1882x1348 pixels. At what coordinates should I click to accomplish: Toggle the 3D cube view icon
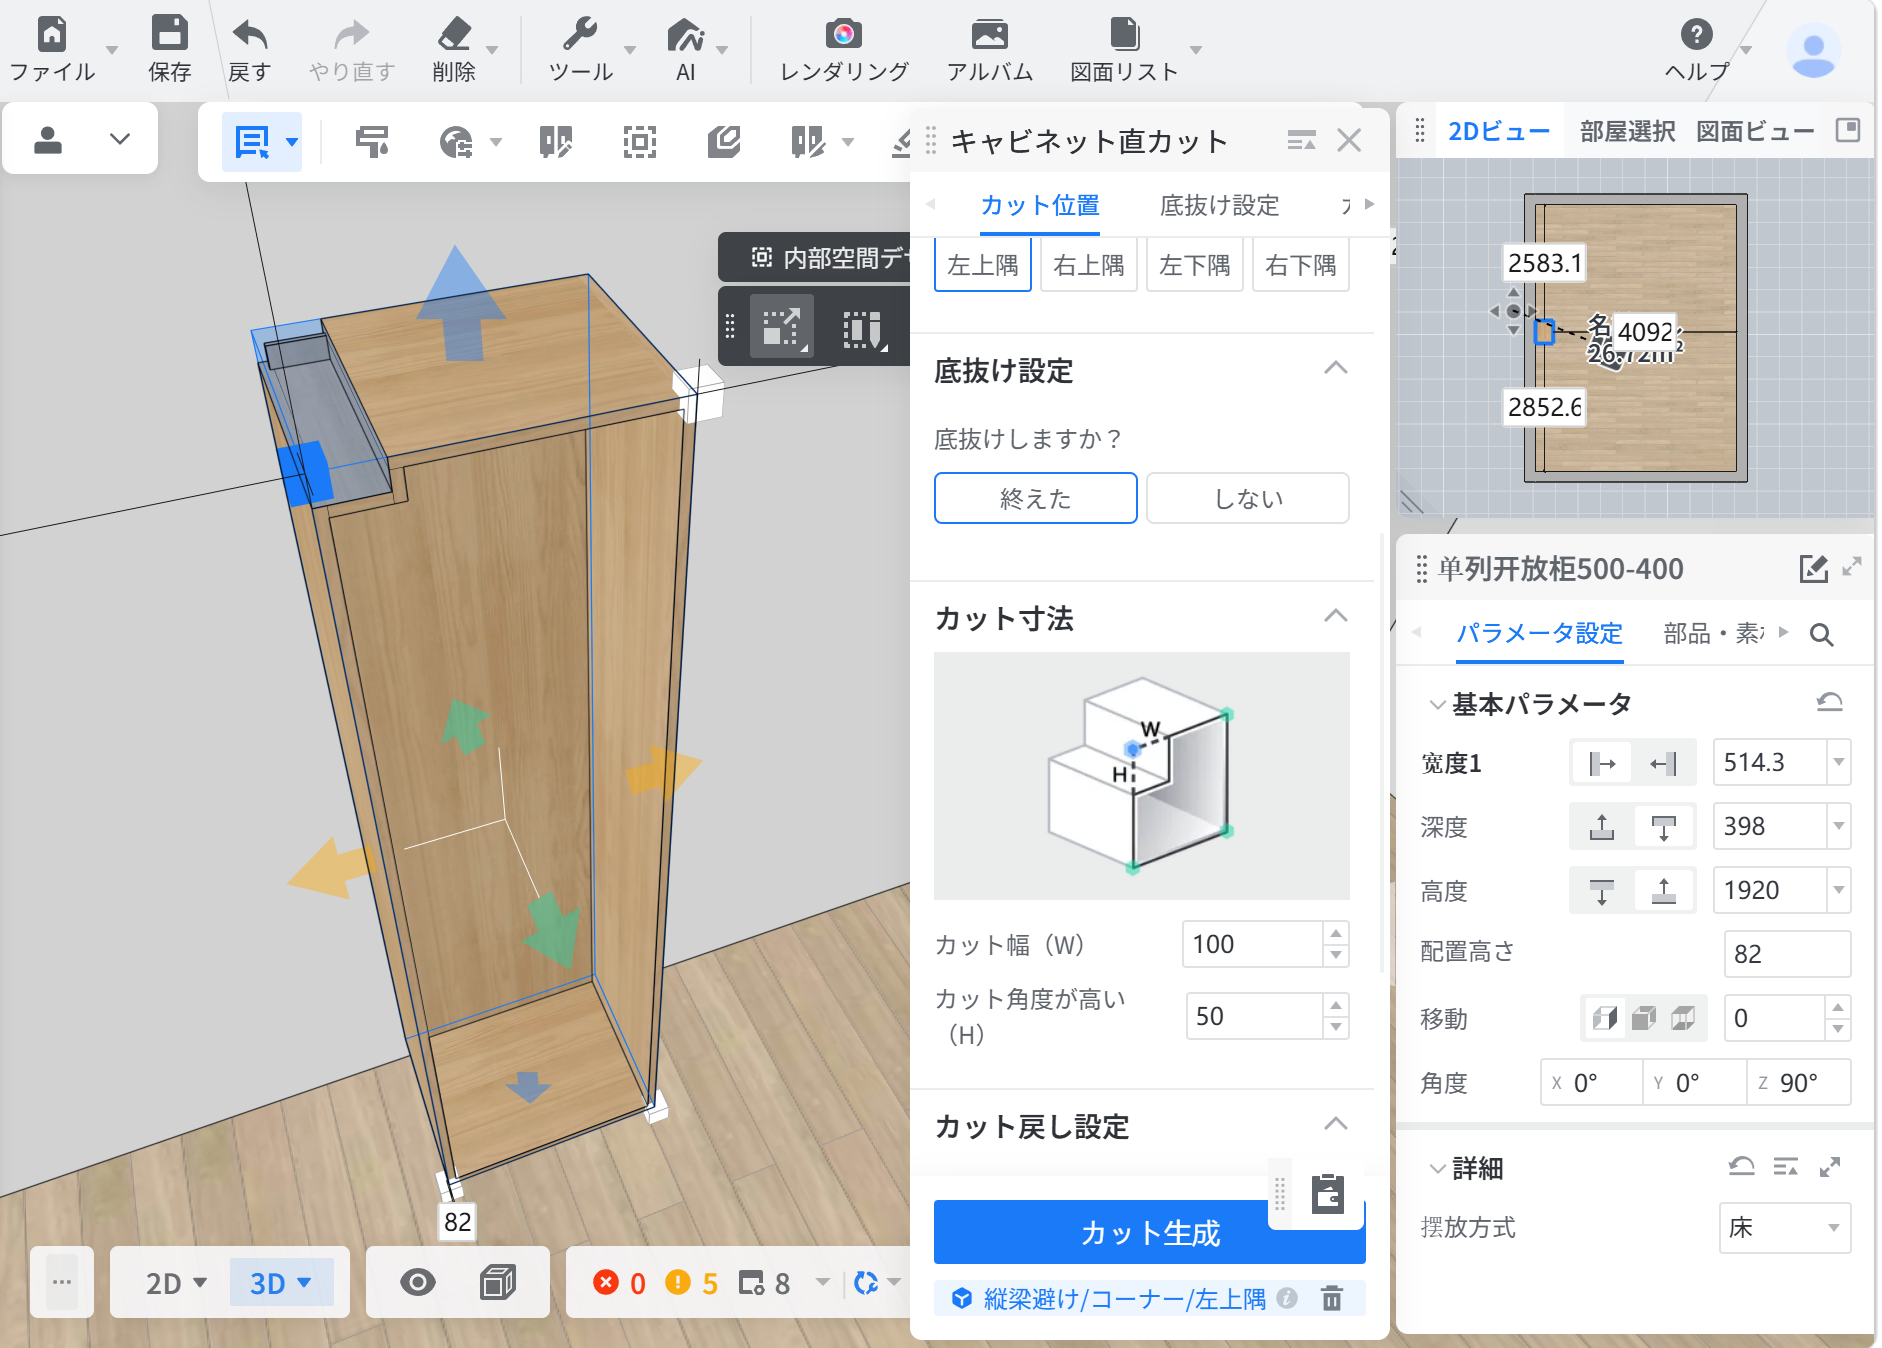tap(497, 1282)
